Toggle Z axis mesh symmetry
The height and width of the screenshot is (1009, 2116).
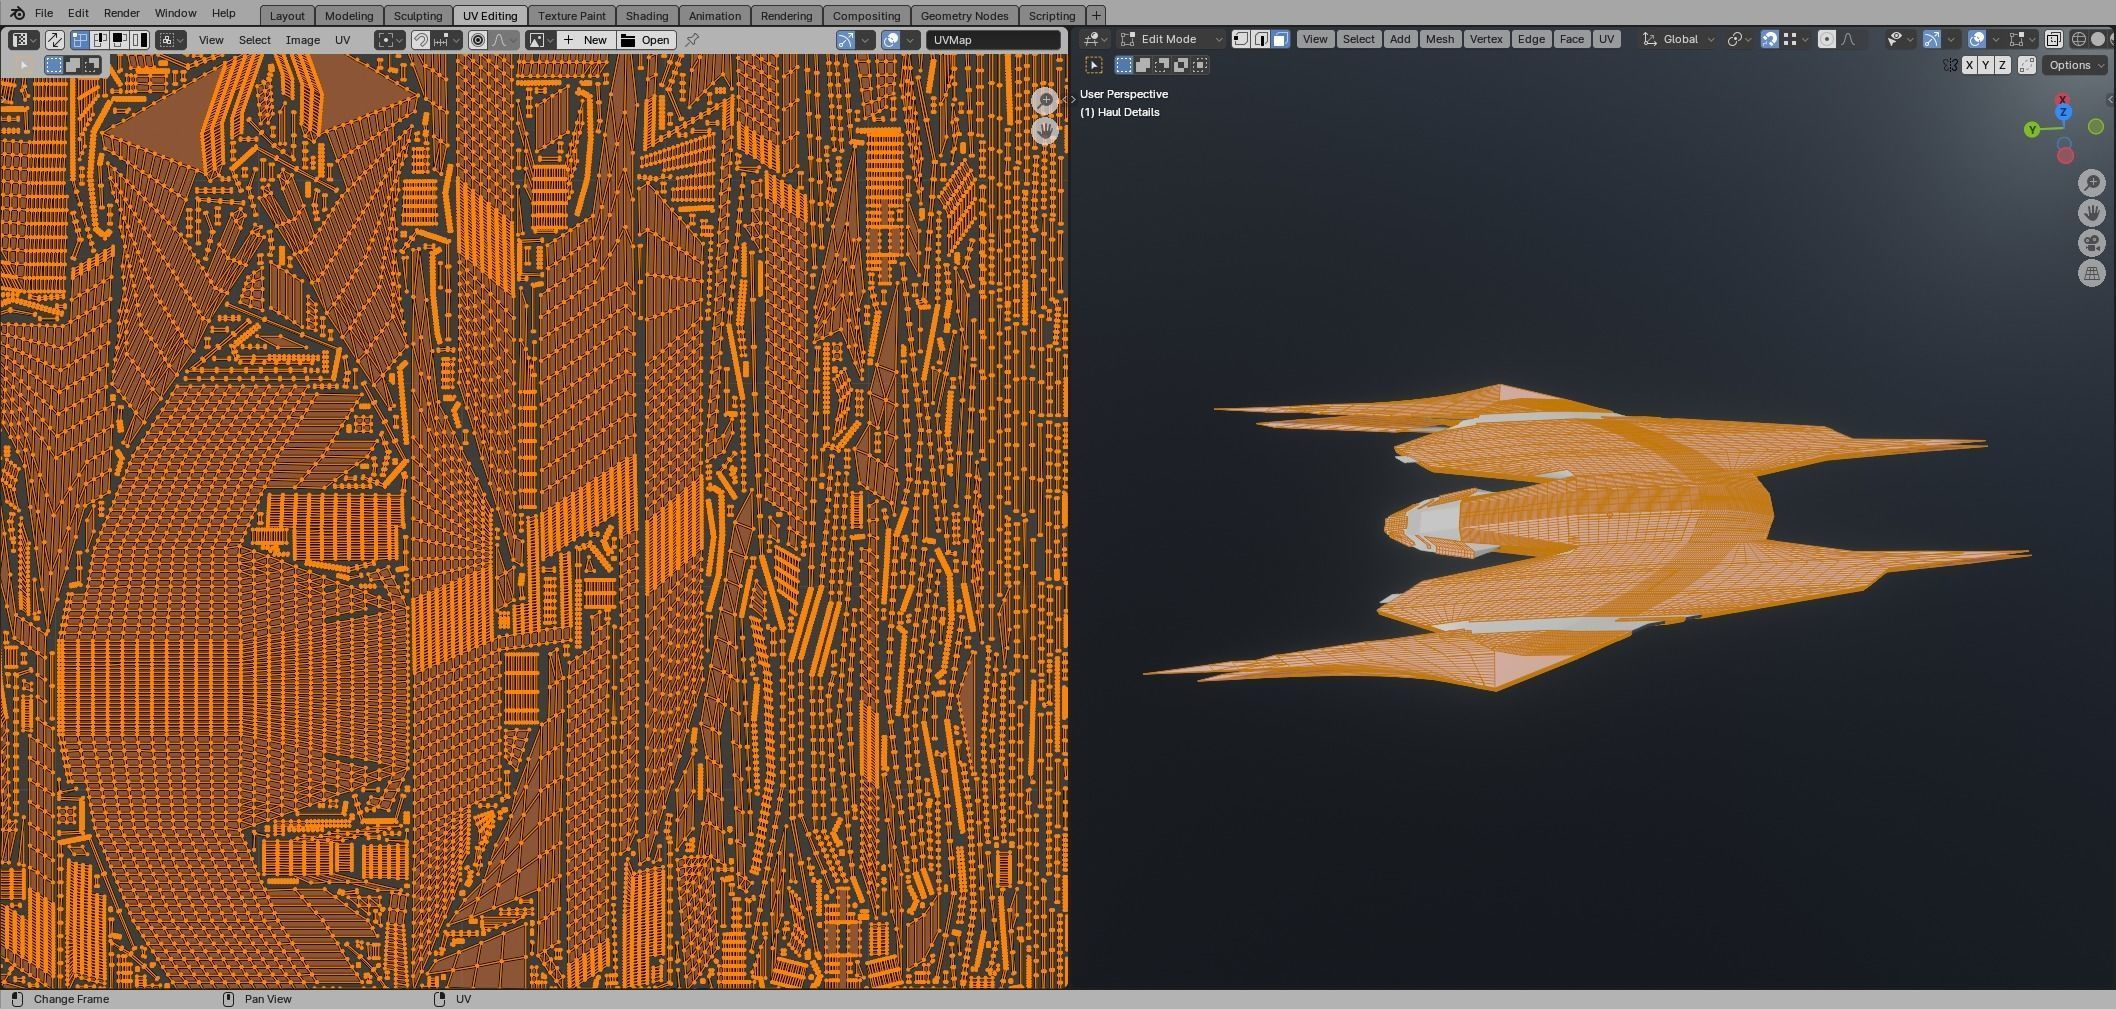click(x=2002, y=65)
